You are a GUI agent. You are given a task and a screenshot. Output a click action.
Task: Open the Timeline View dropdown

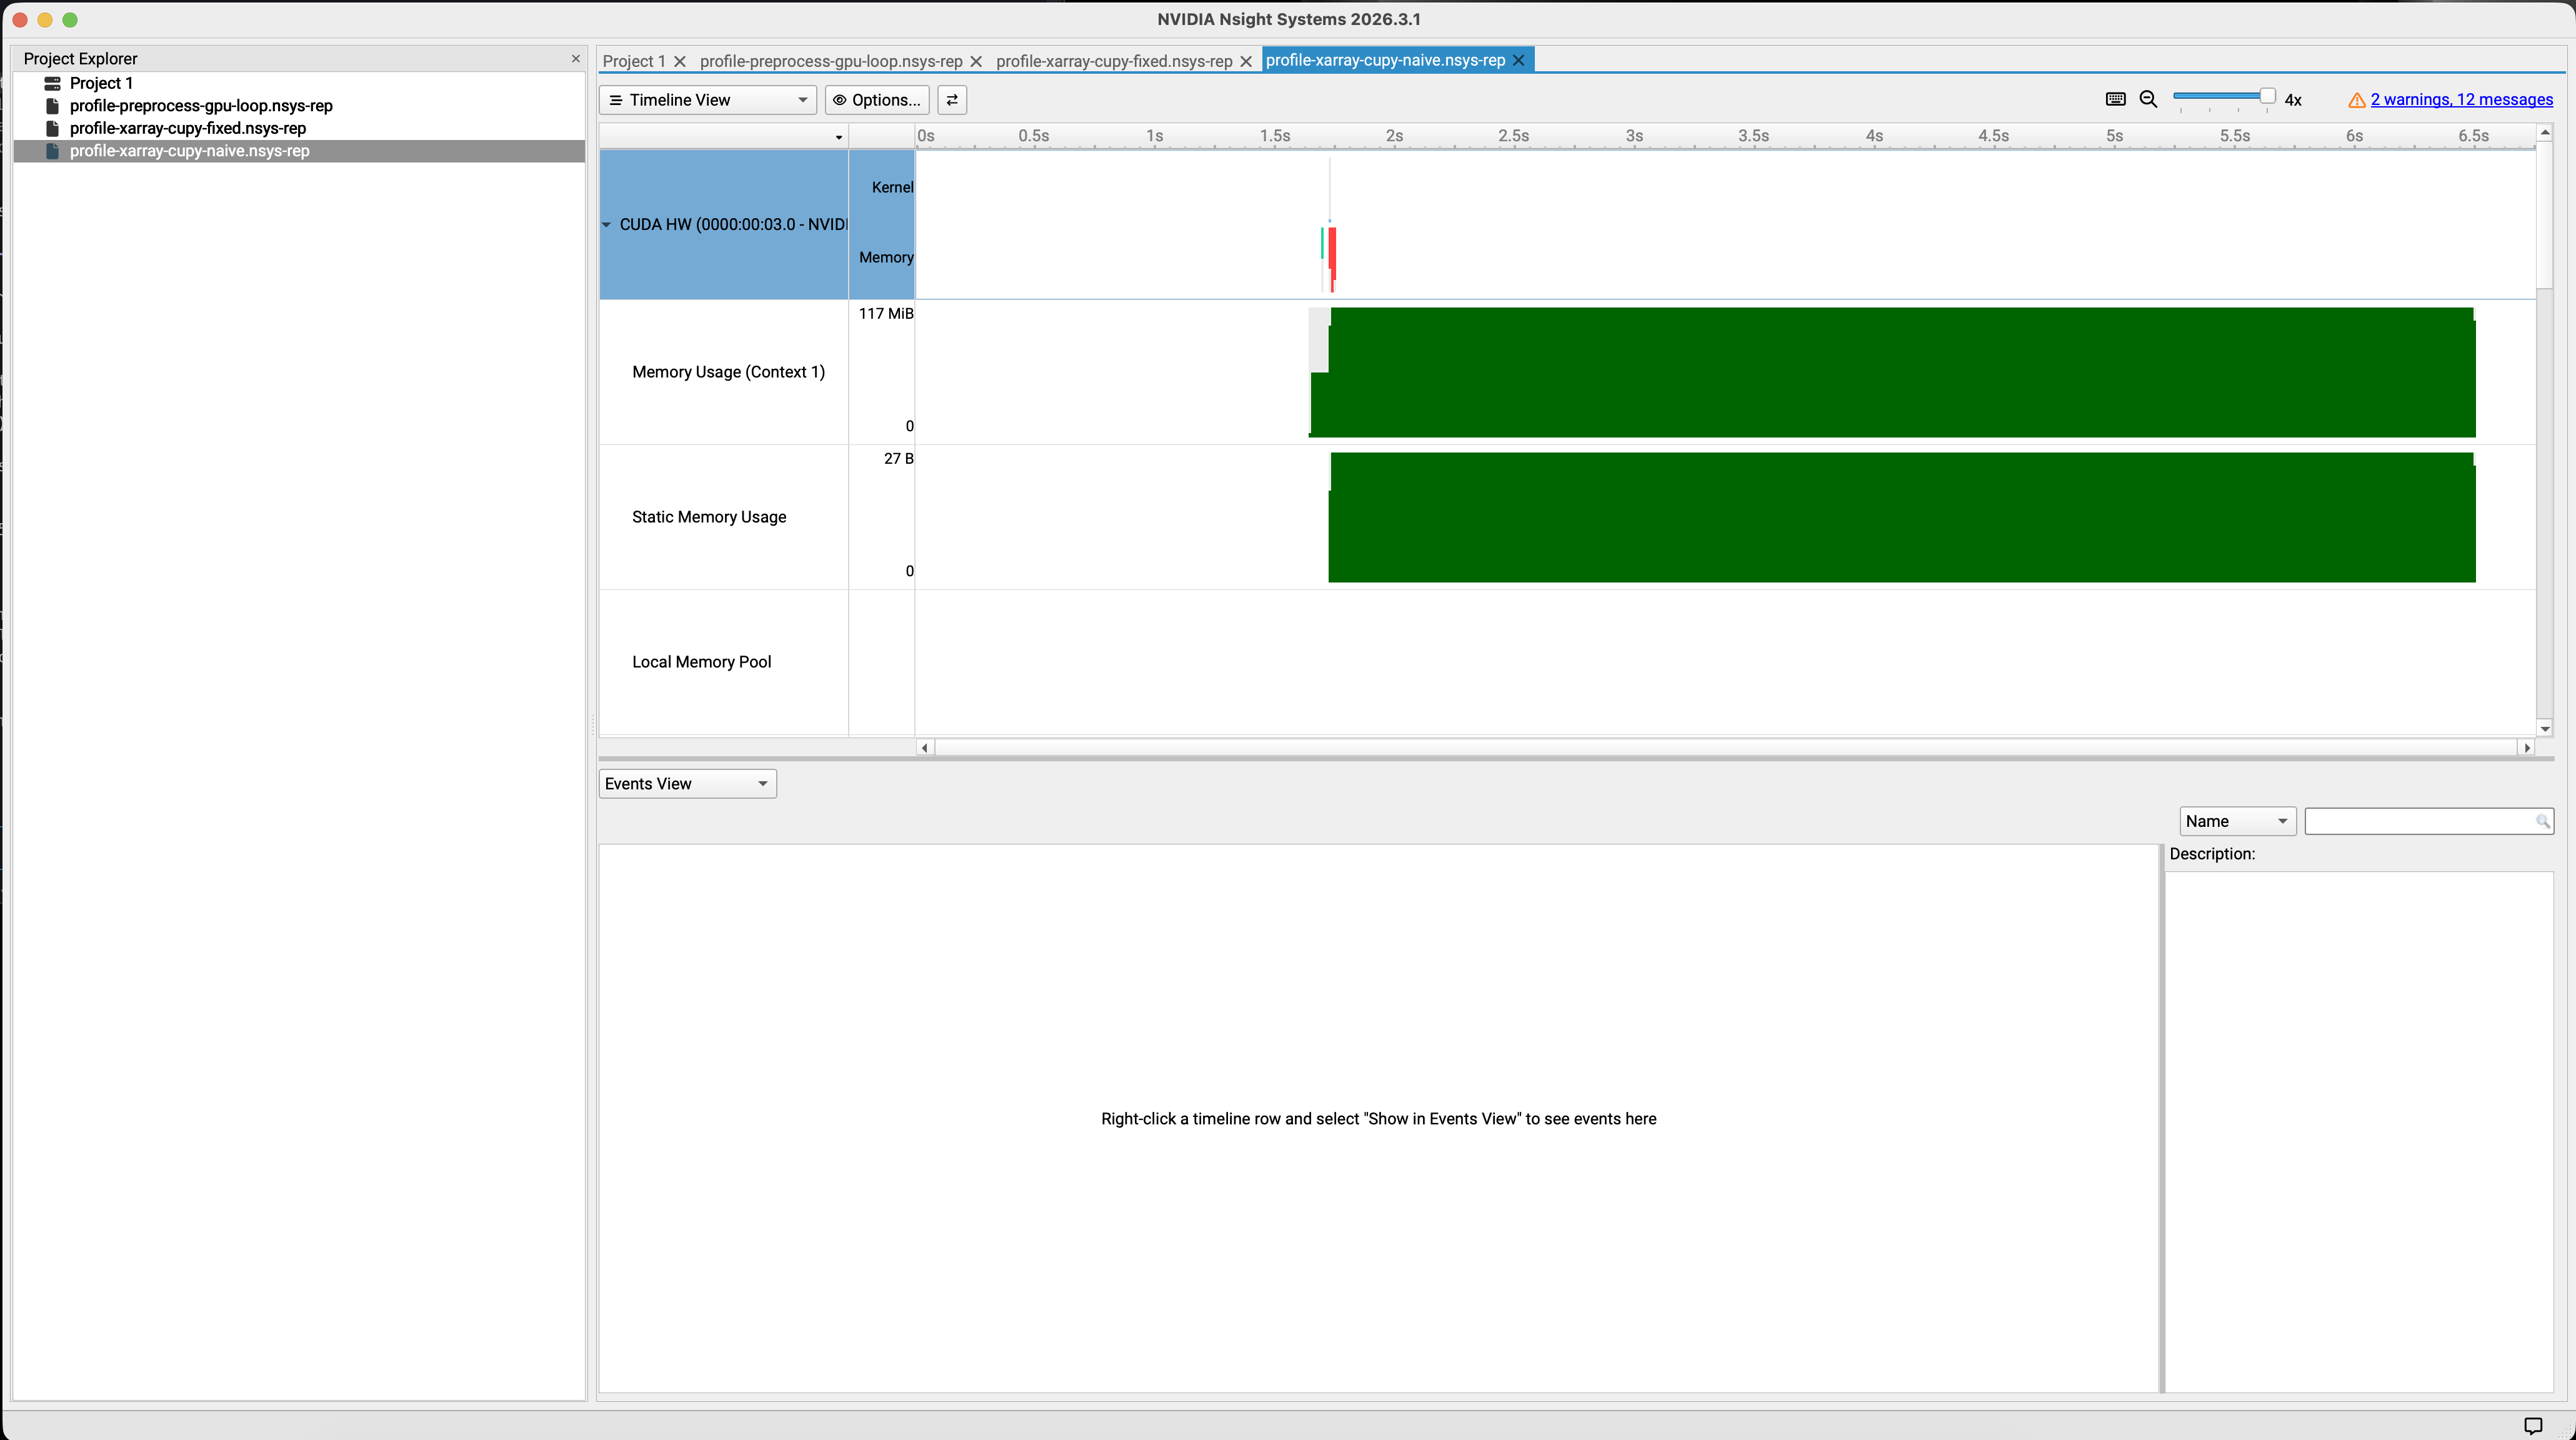[x=708, y=100]
